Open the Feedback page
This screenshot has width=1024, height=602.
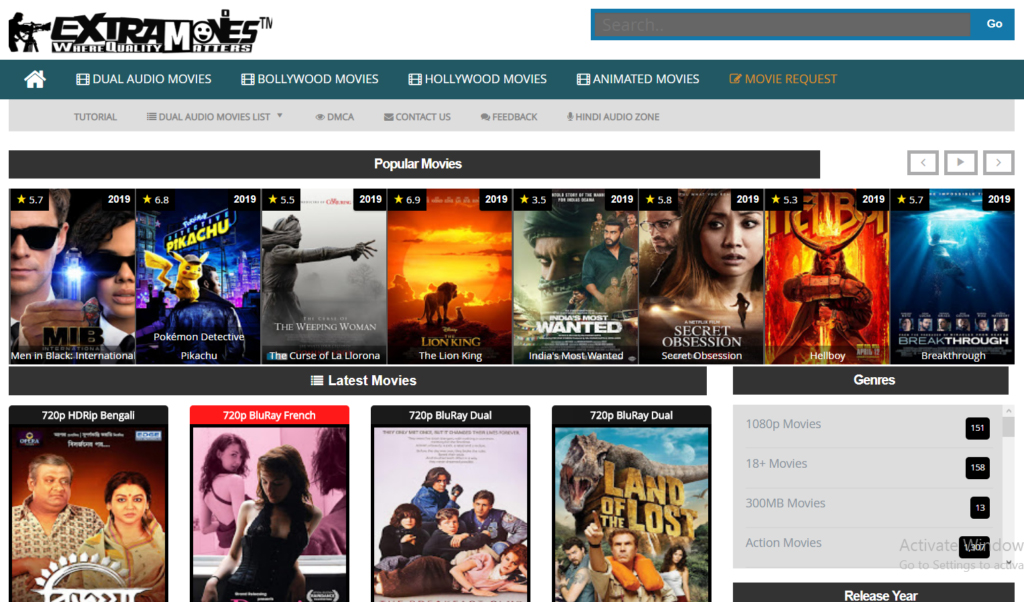[x=509, y=117]
